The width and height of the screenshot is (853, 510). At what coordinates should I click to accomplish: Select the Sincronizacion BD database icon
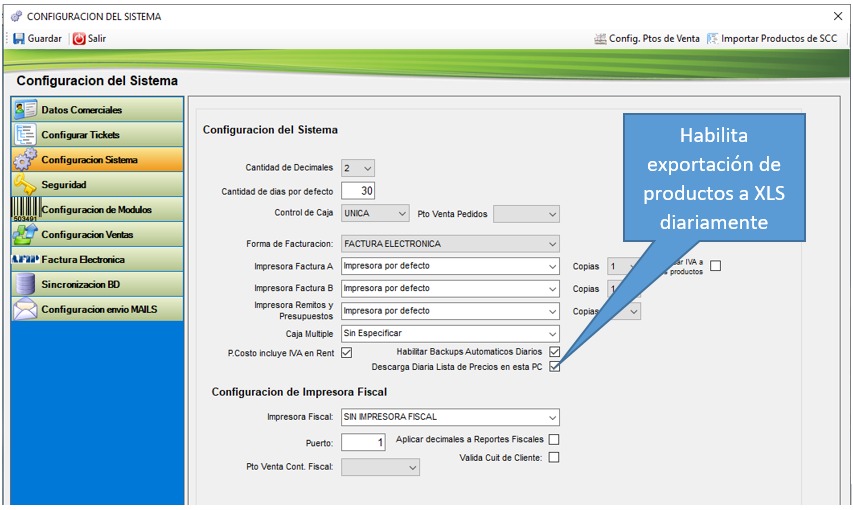pyautogui.click(x=25, y=284)
